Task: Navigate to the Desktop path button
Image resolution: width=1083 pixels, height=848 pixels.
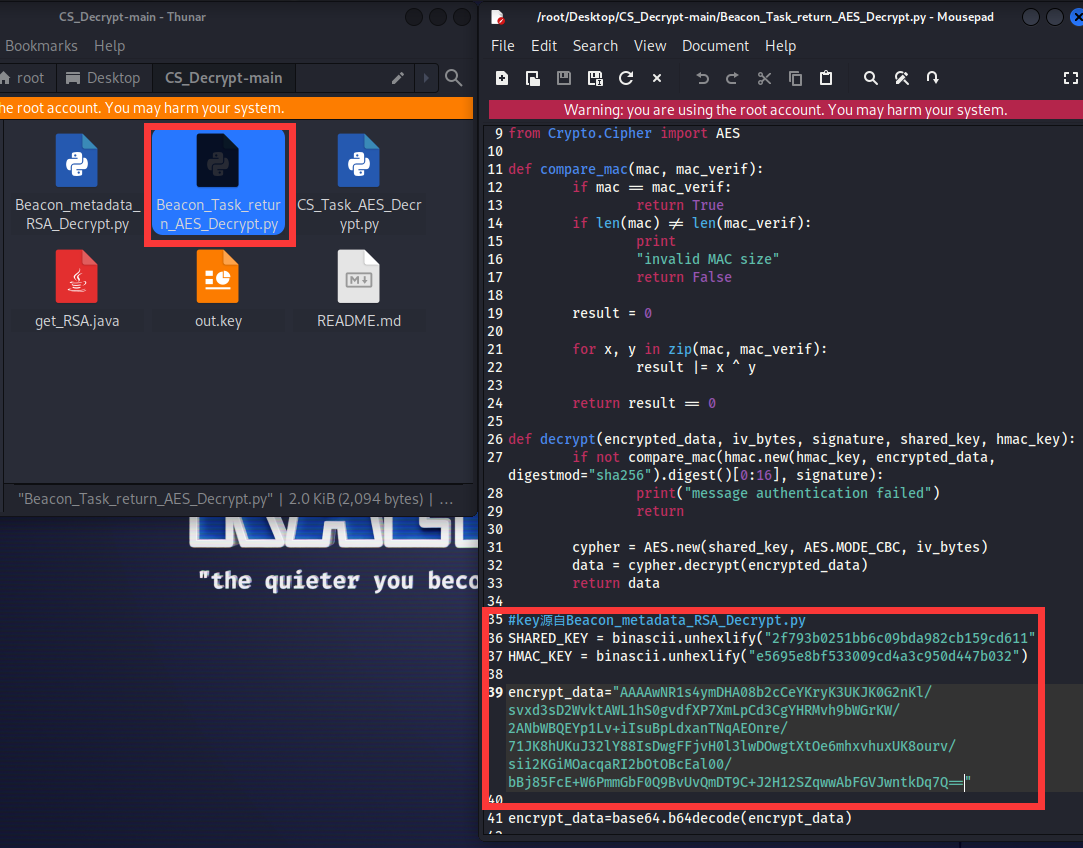Action: (x=102, y=78)
